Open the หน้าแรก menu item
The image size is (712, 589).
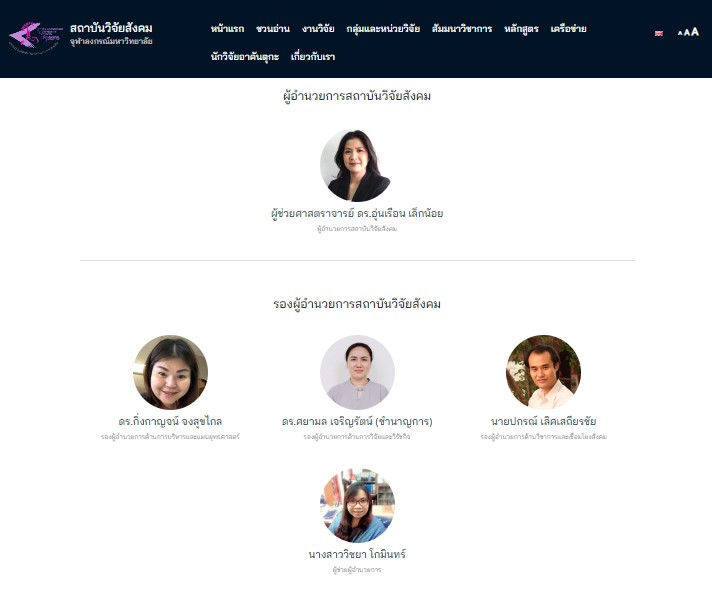click(x=227, y=29)
